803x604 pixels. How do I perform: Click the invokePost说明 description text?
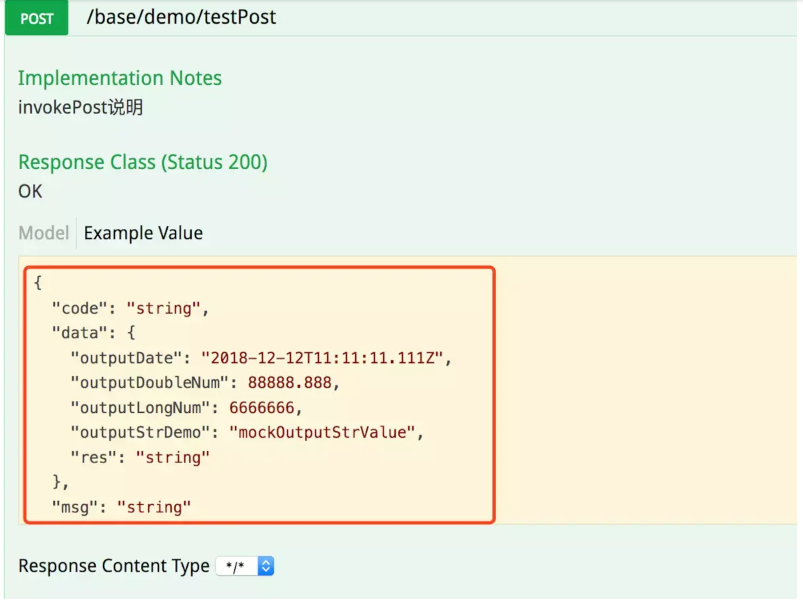pyautogui.click(x=80, y=107)
